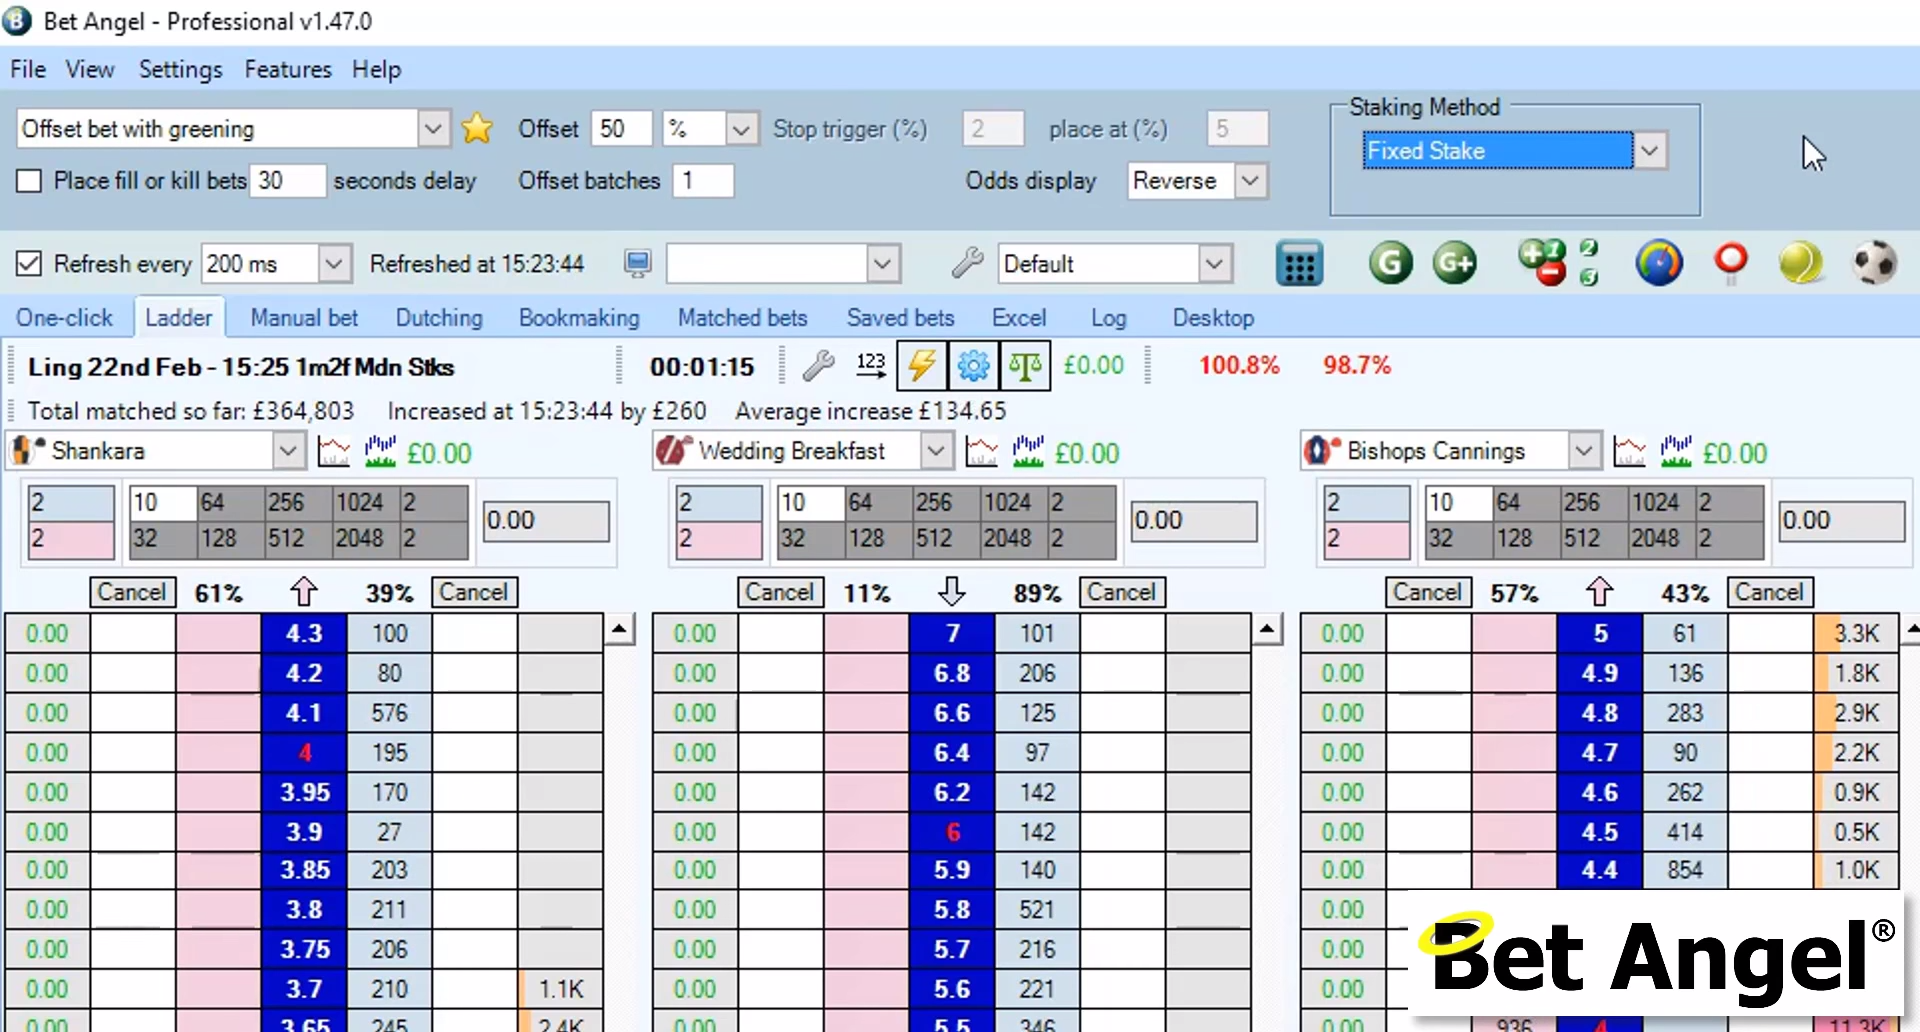Switch to the One-click tab
This screenshot has height=1032, width=1920.
click(x=64, y=318)
